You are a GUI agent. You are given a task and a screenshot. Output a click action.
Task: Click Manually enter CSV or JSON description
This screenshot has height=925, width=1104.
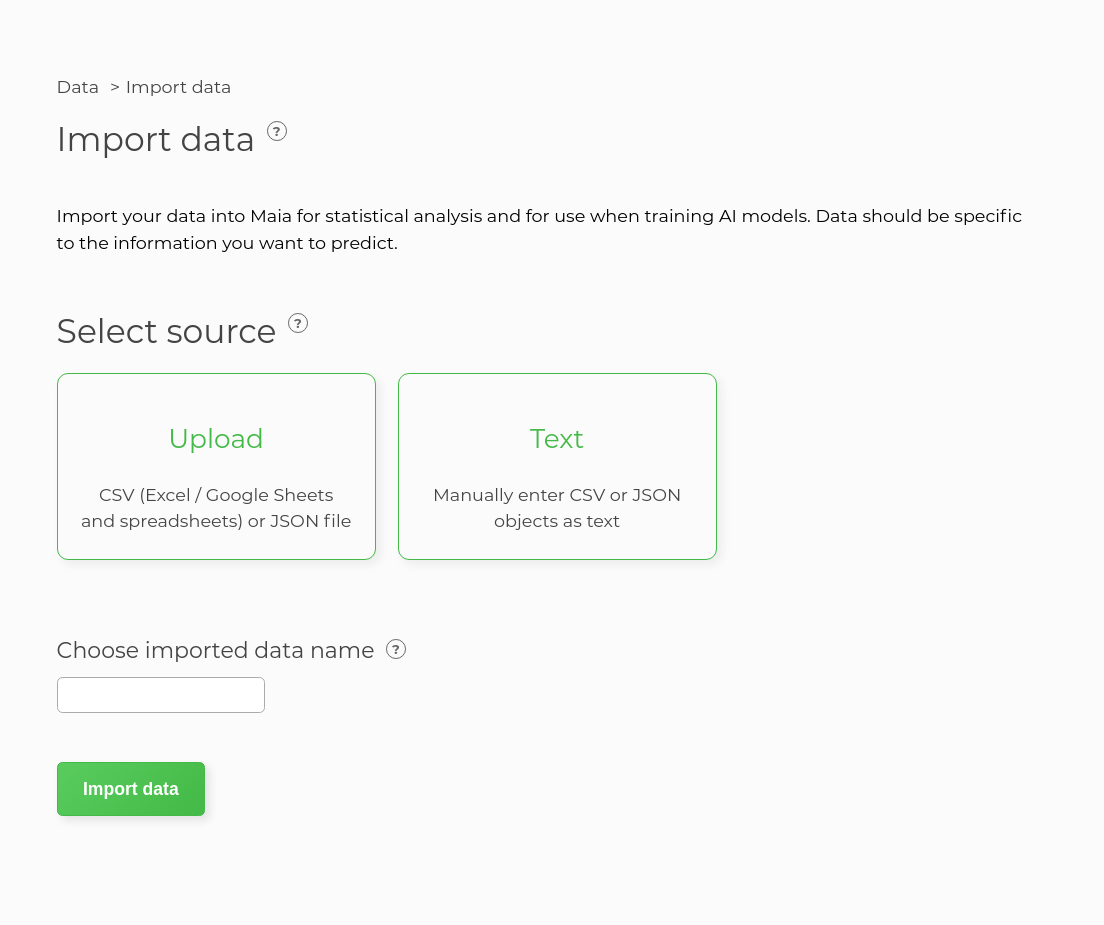[x=557, y=495]
